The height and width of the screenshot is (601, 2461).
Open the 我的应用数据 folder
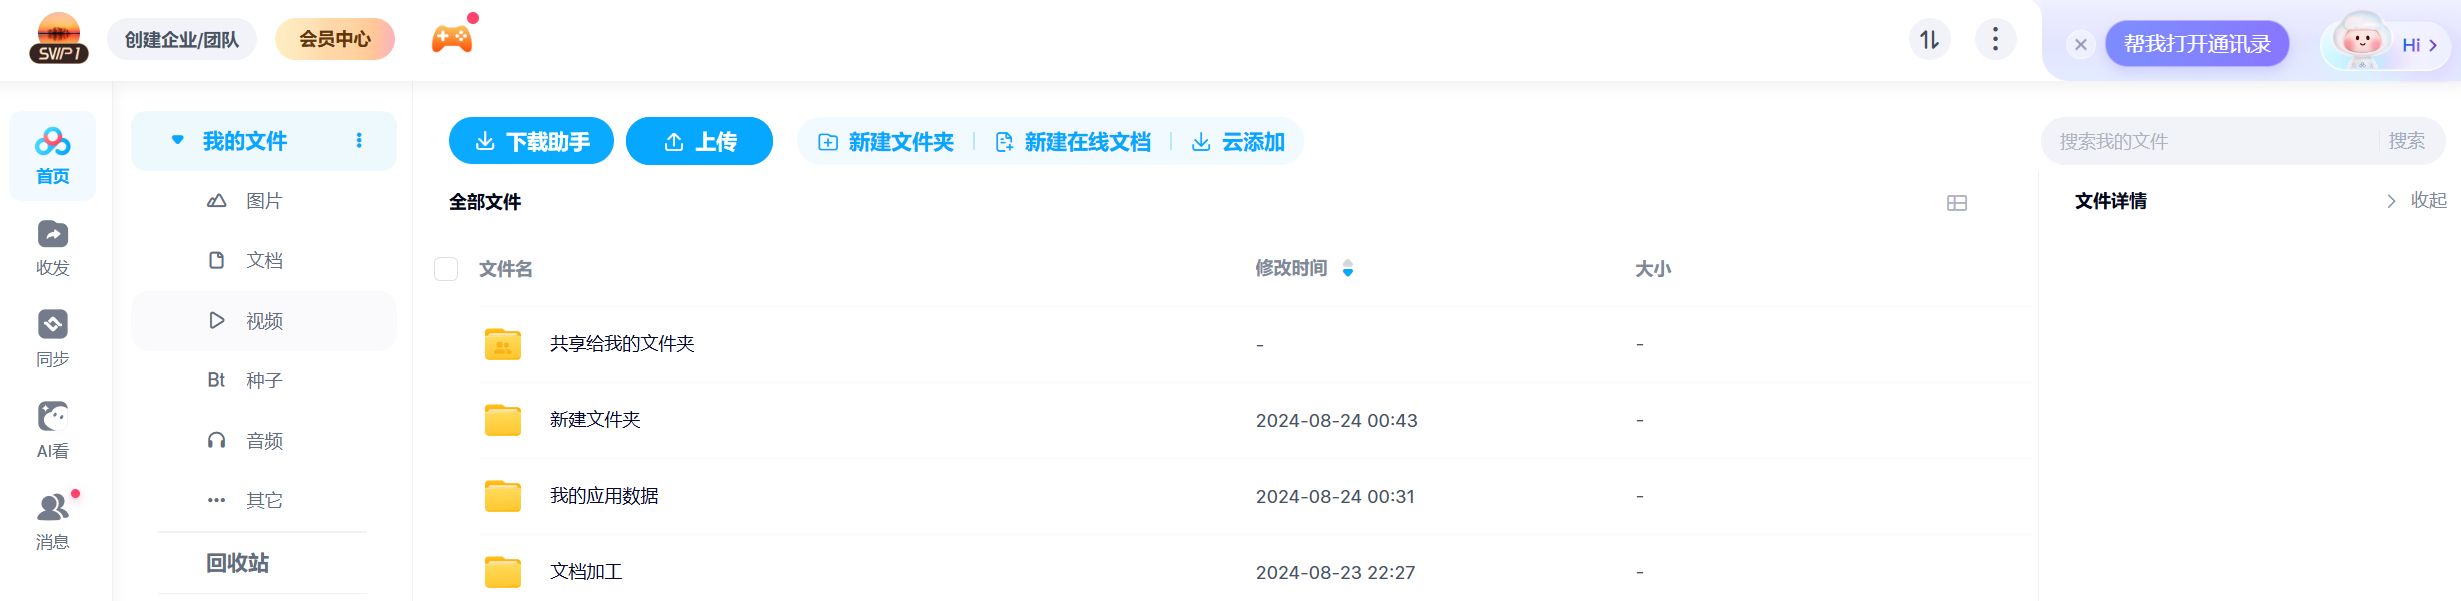tap(604, 496)
